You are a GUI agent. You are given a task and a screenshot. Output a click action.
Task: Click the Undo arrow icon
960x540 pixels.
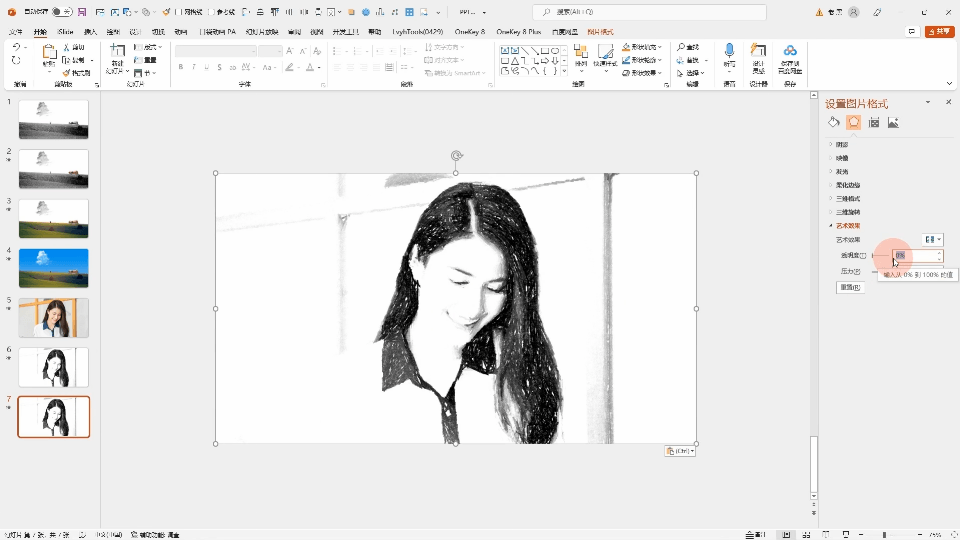point(16,48)
